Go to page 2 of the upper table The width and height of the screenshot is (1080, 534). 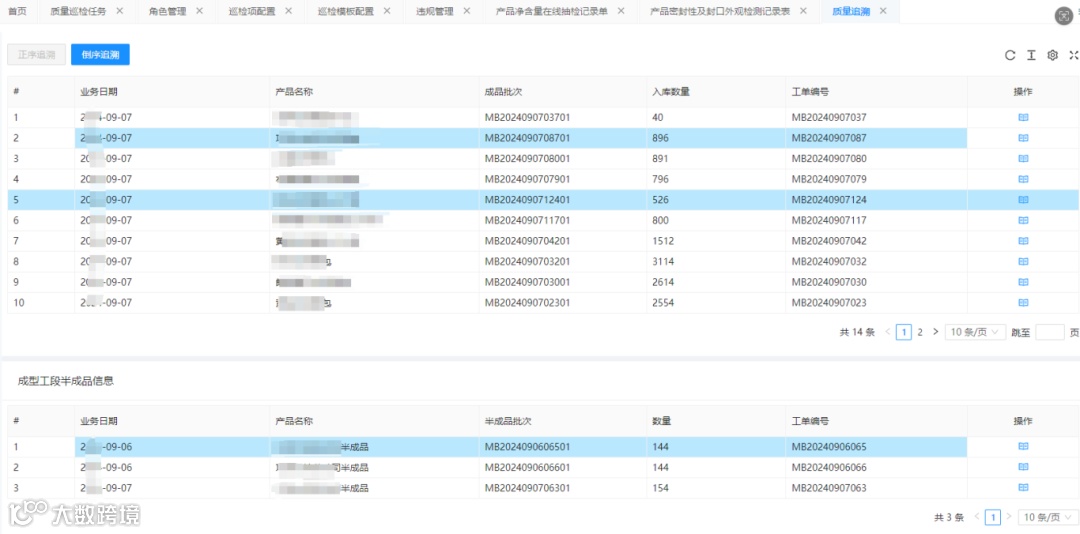[x=920, y=332]
